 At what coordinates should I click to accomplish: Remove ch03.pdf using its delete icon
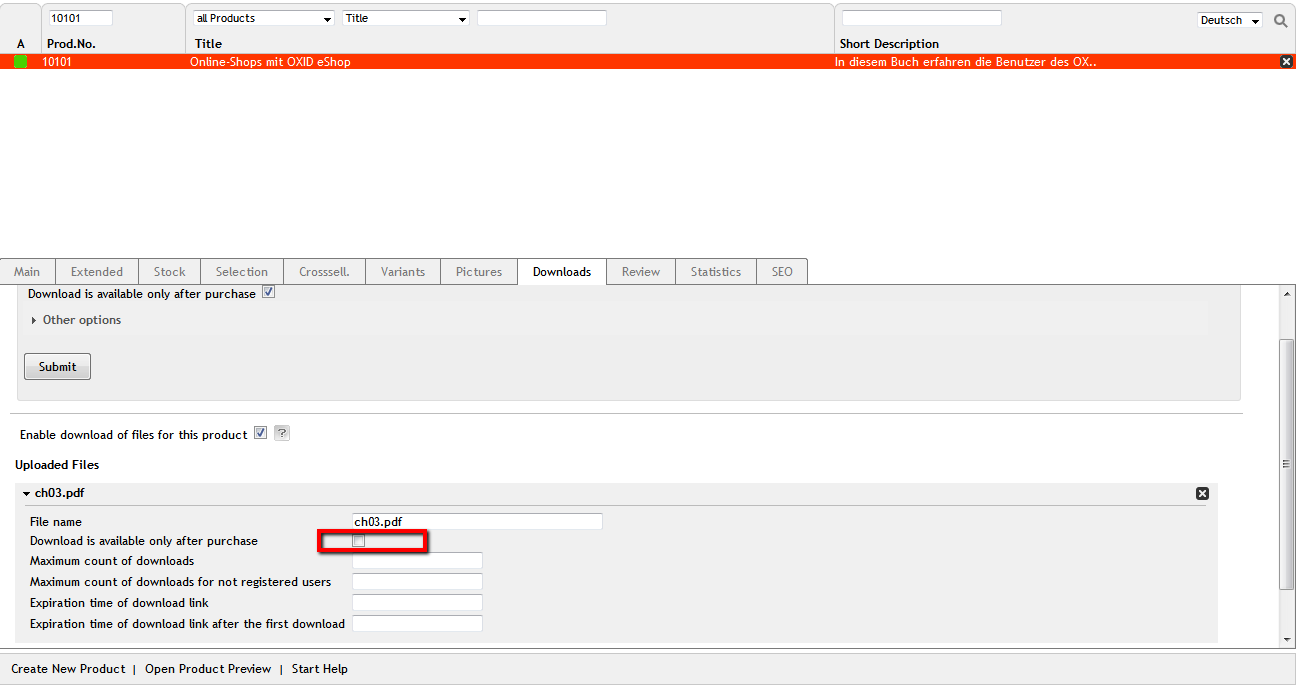pos(1202,493)
